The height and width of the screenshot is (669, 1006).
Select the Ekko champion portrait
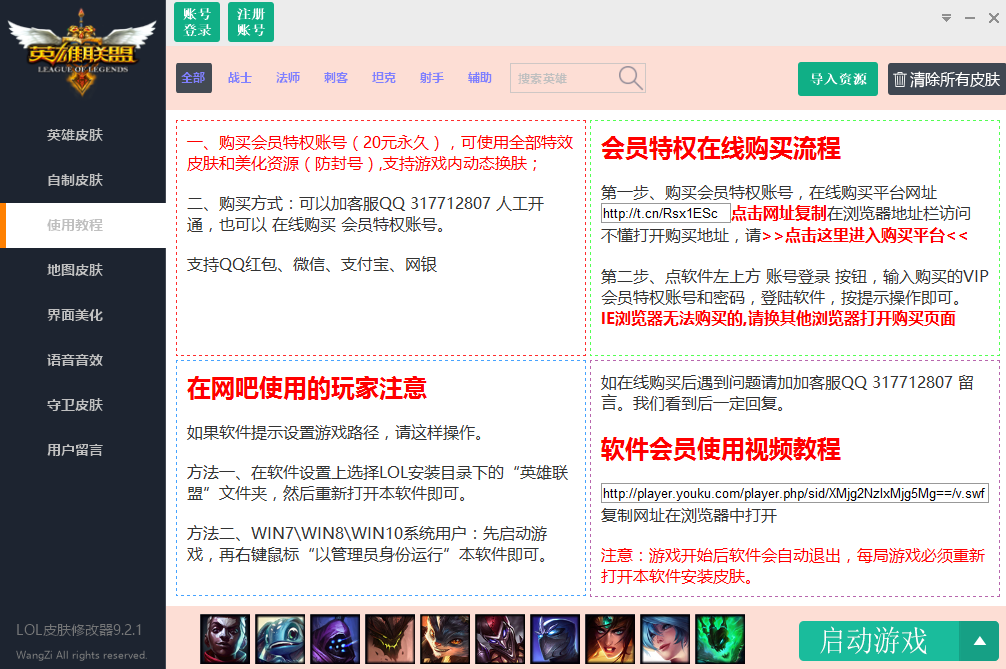(225, 639)
